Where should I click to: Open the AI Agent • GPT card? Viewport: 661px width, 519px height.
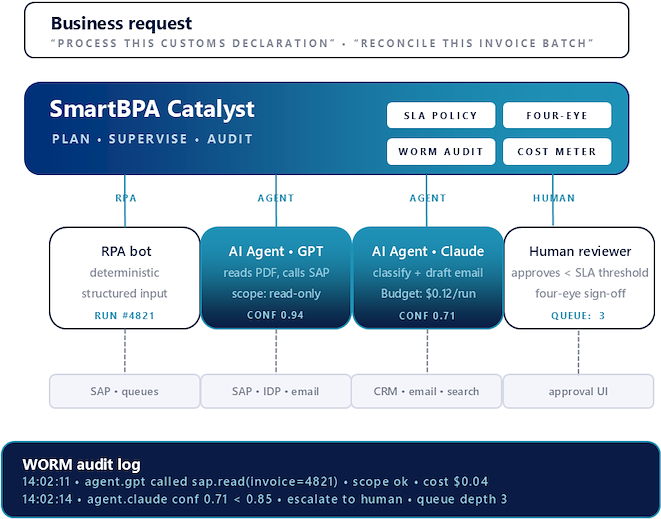click(276, 278)
